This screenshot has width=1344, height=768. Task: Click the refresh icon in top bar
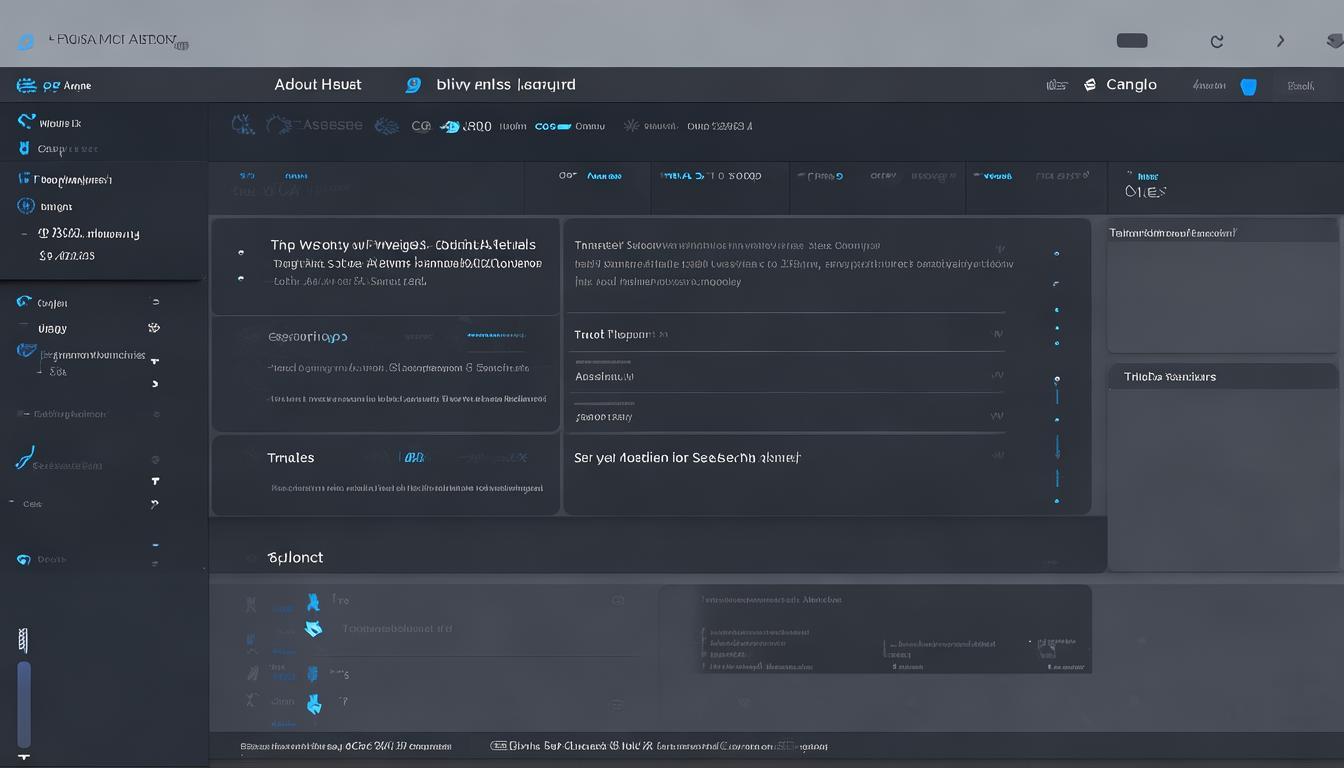tap(1217, 41)
